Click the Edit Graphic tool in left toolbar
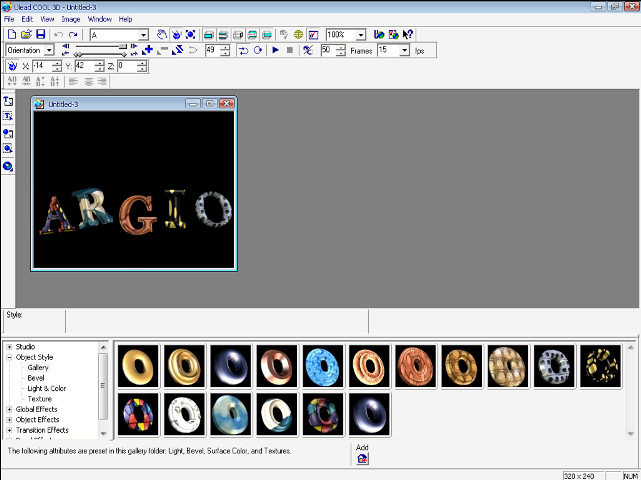The width and height of the screenshot is (641, 480). click(8, 149)
